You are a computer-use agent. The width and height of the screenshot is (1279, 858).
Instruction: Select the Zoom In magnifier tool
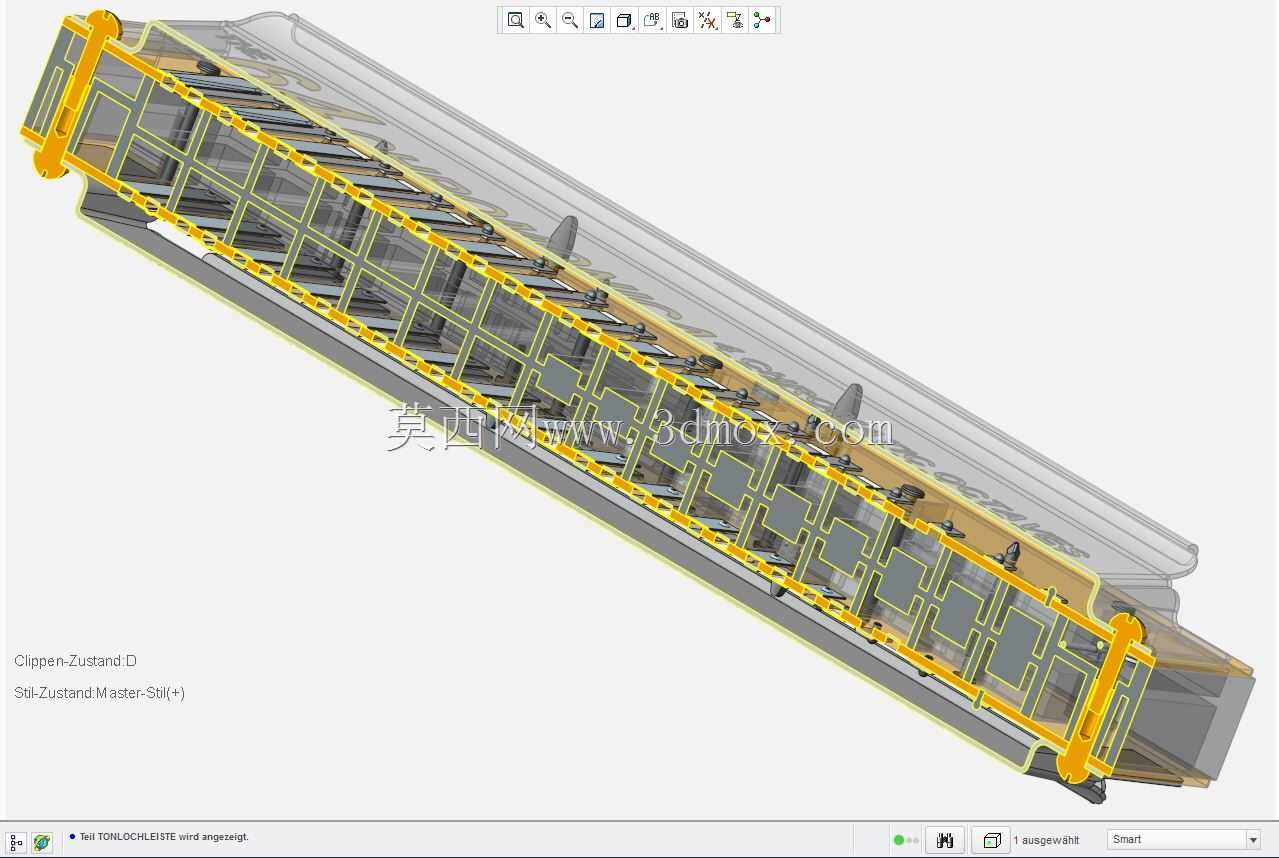(543, 20)
